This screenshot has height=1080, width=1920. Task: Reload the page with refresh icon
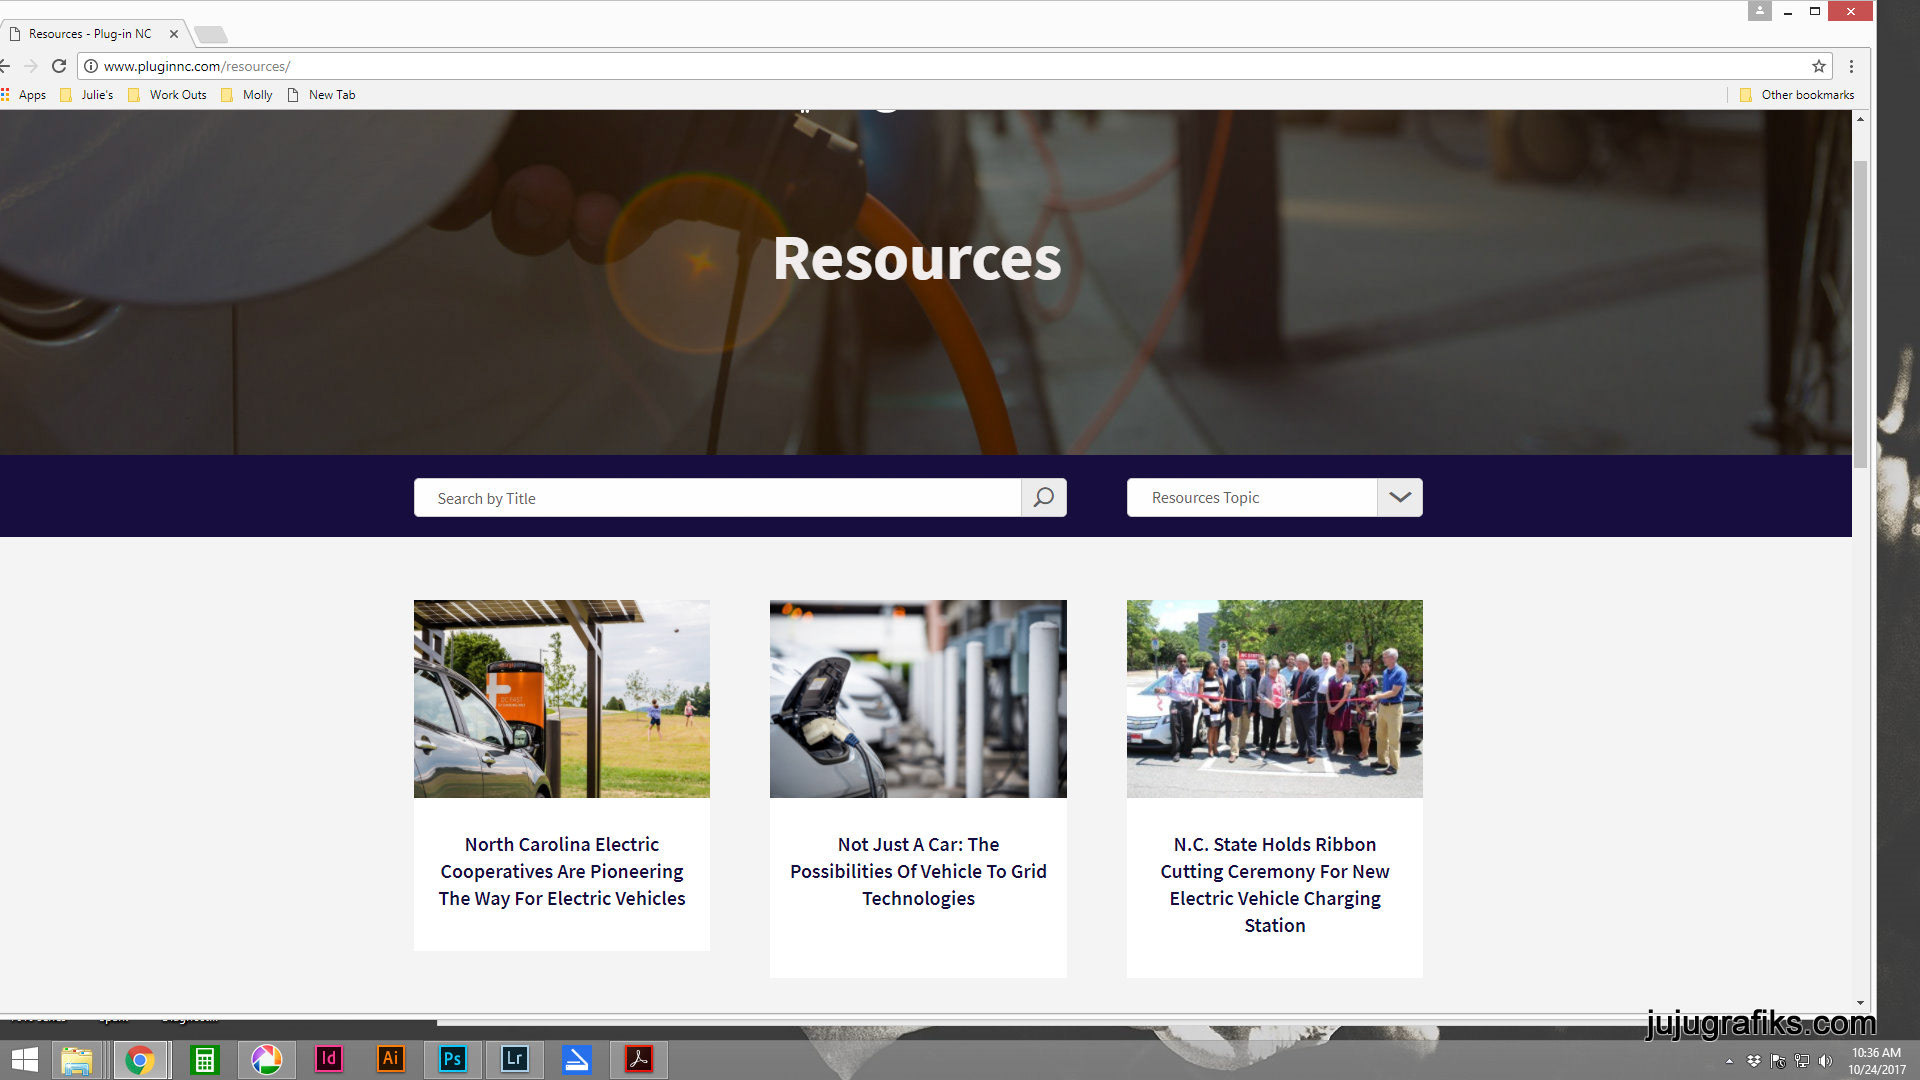click(x=59, y=66)
